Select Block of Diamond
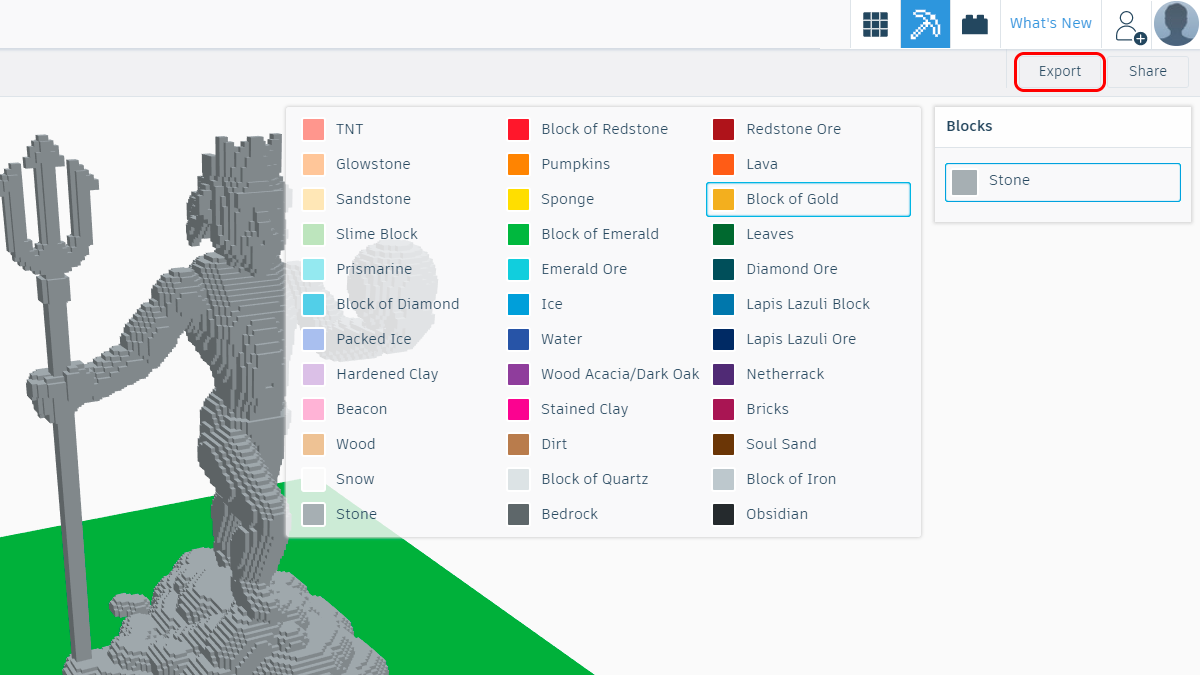1200x675 pixels. (398, 304)
